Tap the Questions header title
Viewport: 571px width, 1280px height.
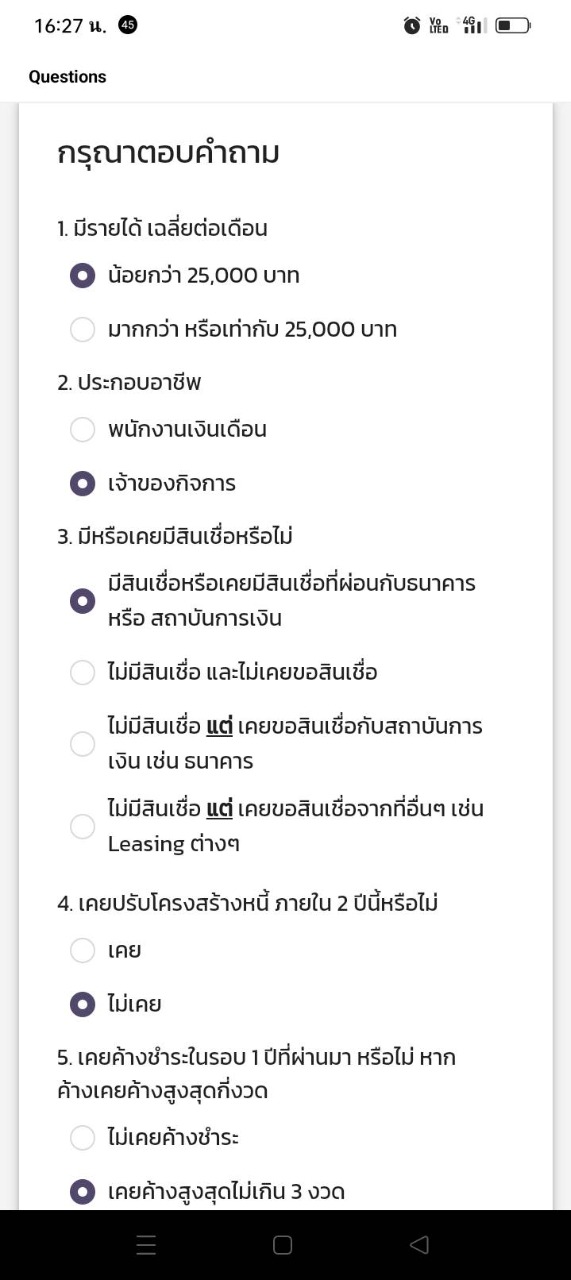67,77
